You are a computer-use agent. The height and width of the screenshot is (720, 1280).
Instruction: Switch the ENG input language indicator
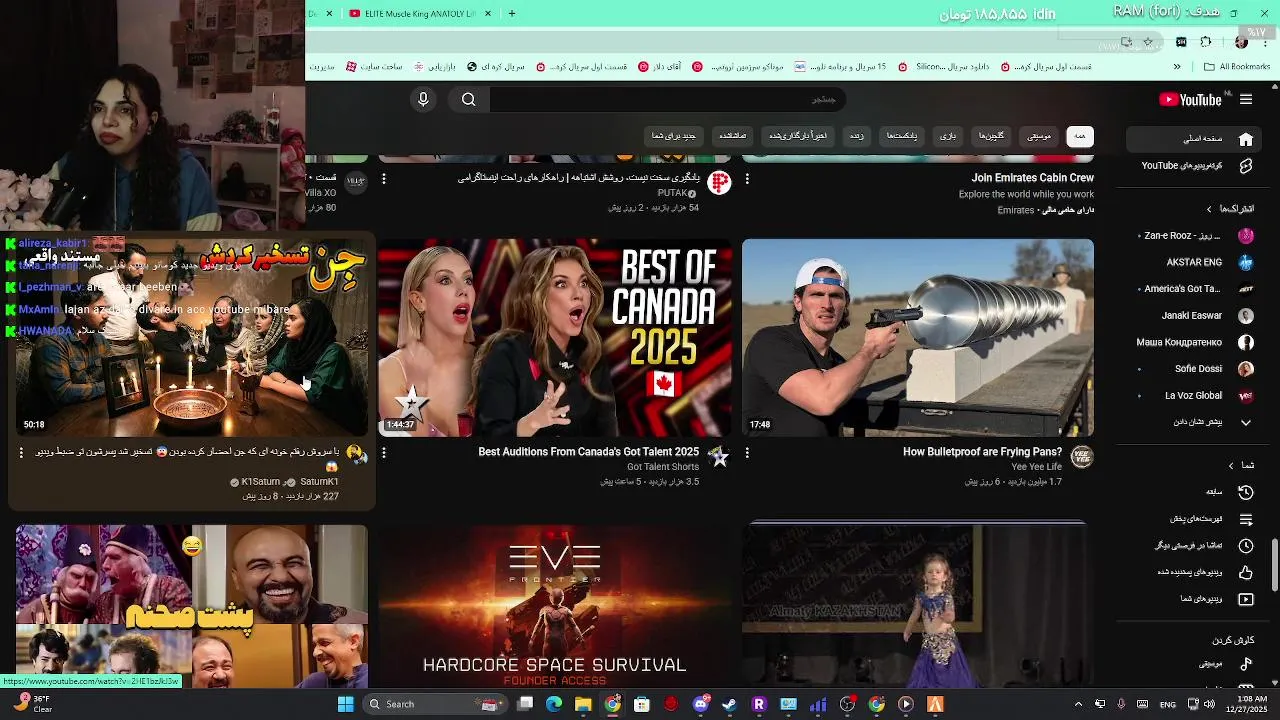pyautogui.click(x=1167, y=704)
